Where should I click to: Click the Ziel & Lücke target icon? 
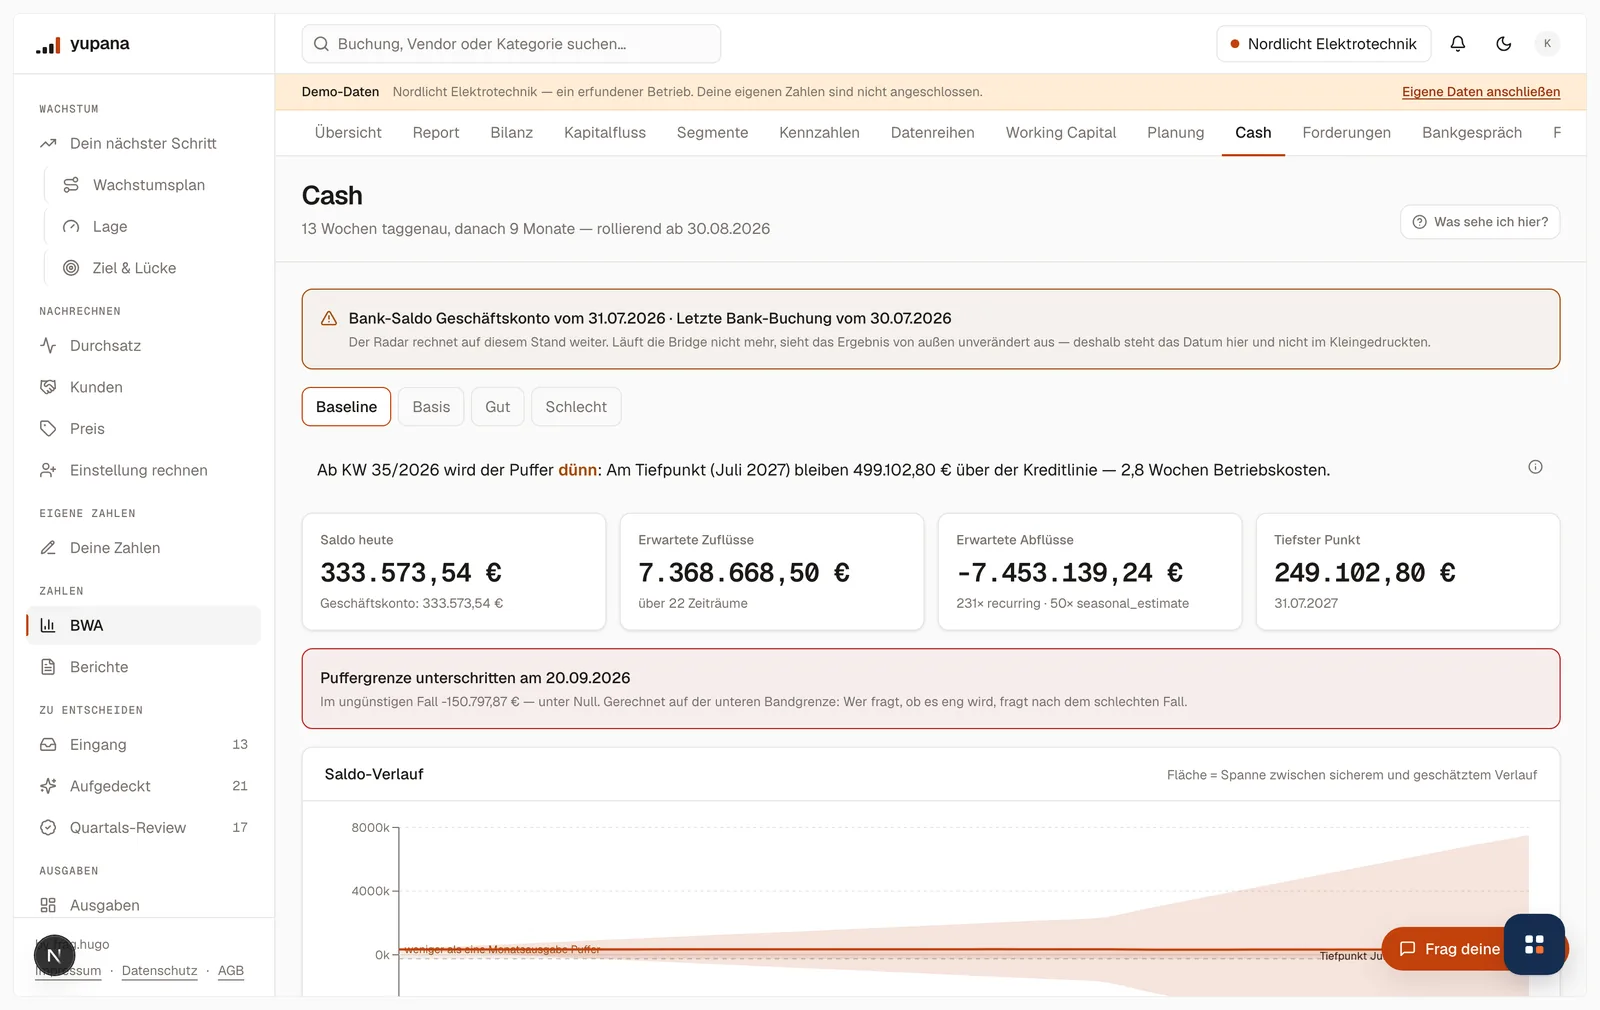tap(71, 268)
